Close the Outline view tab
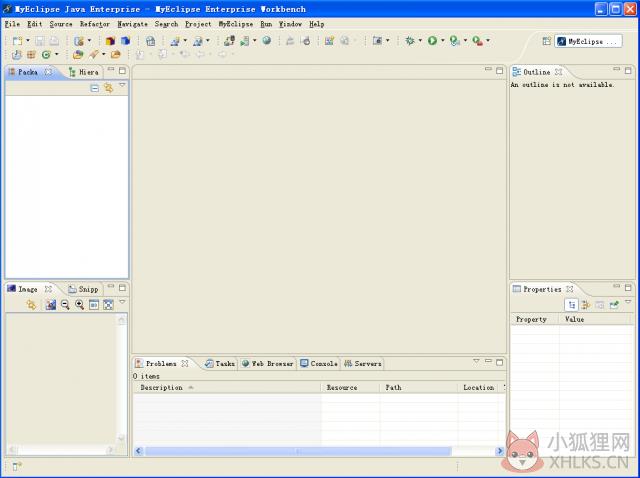640x478 pixels. (x=558, y=72)
